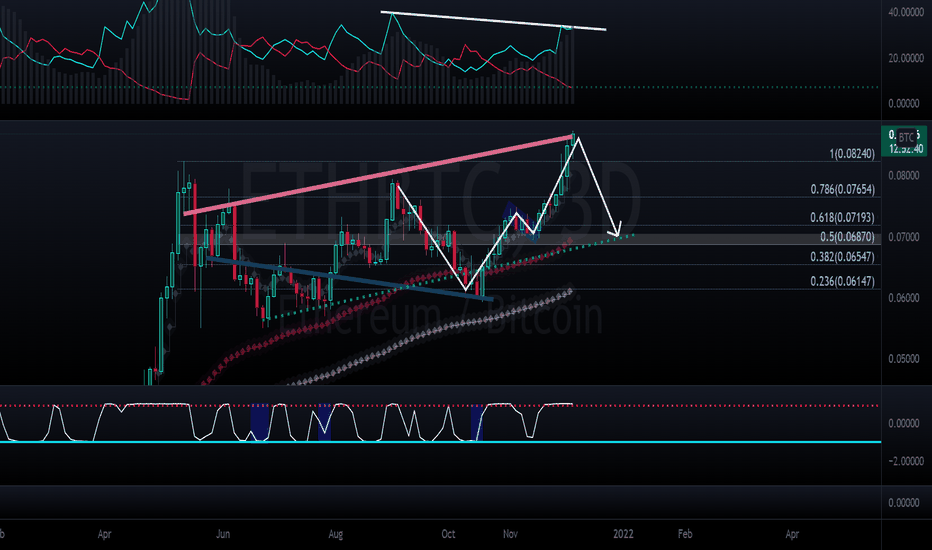Screen dimensions: 932x550
Task: Click the Nov label on time axis
Action: [510, 534]
